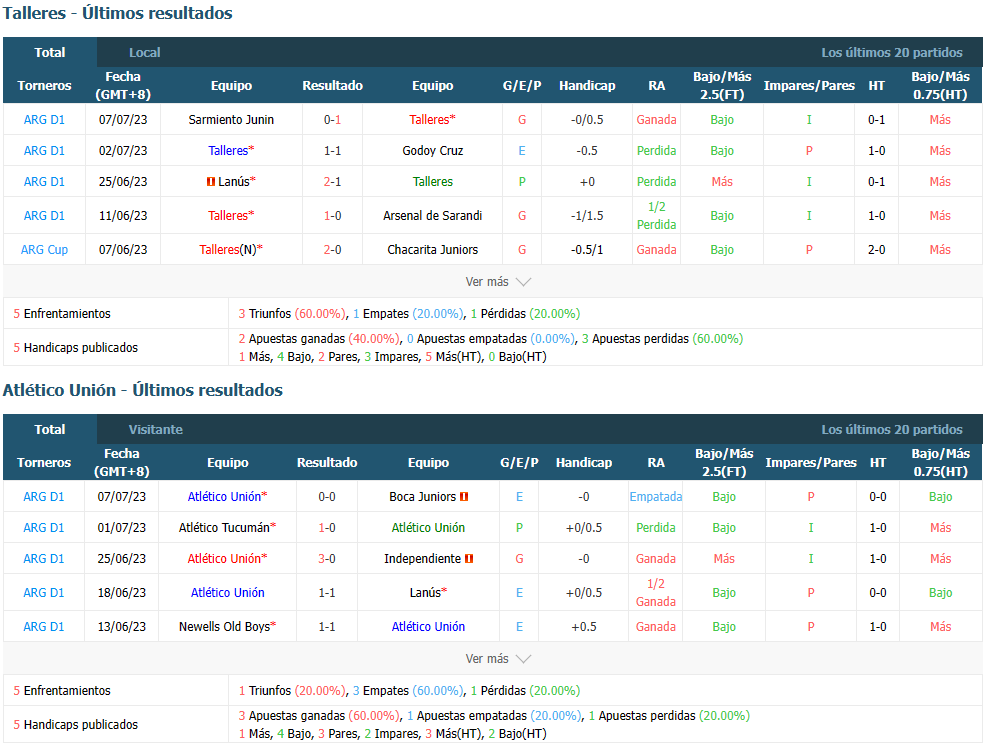
Task: Open Los últimos 20 partidos selector for Atlético Unión
Action: coord(892,429)
